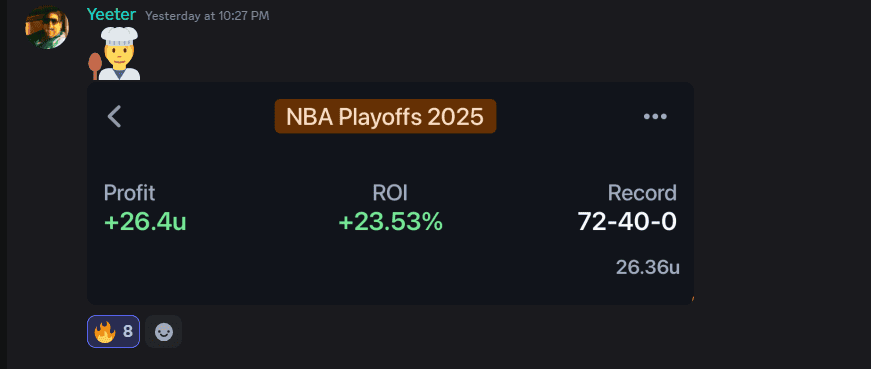Toggle the fire emoji reaction
Viewport: 871px width, 369px height.
pyautogui.click(x=113, y=331)
